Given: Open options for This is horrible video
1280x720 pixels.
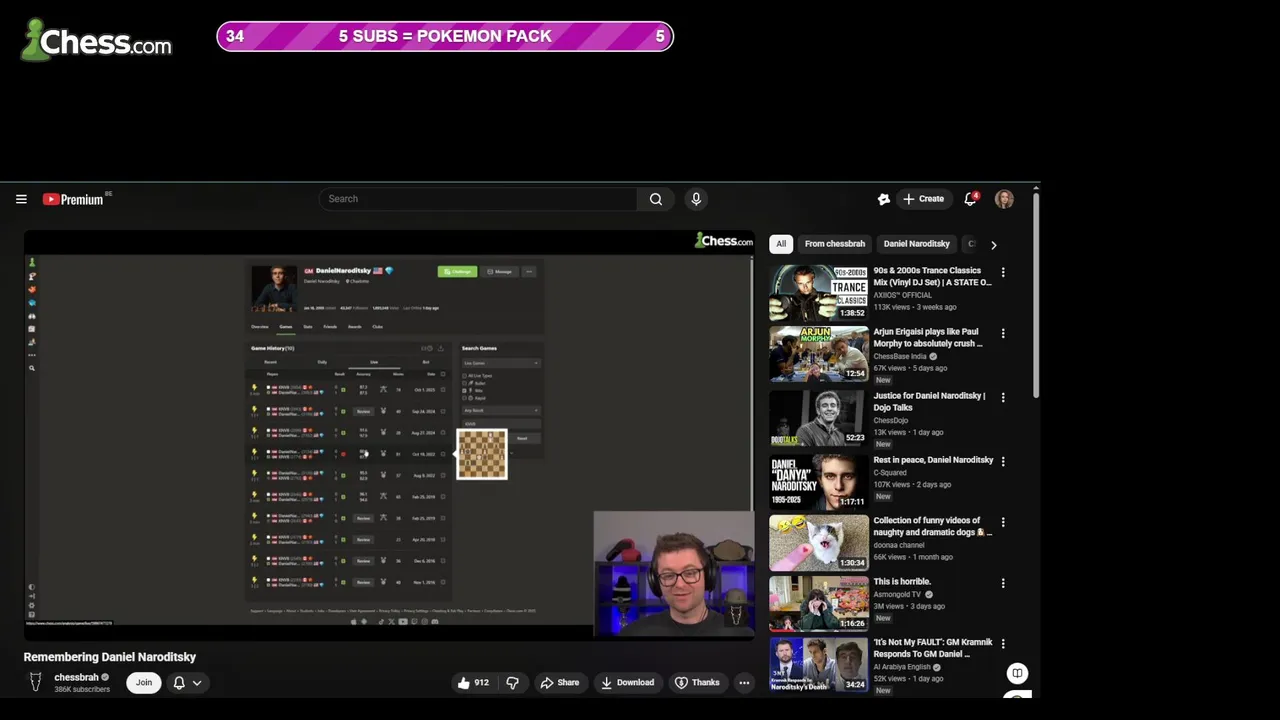Looking at the screenshot, I should [1003, 583].
